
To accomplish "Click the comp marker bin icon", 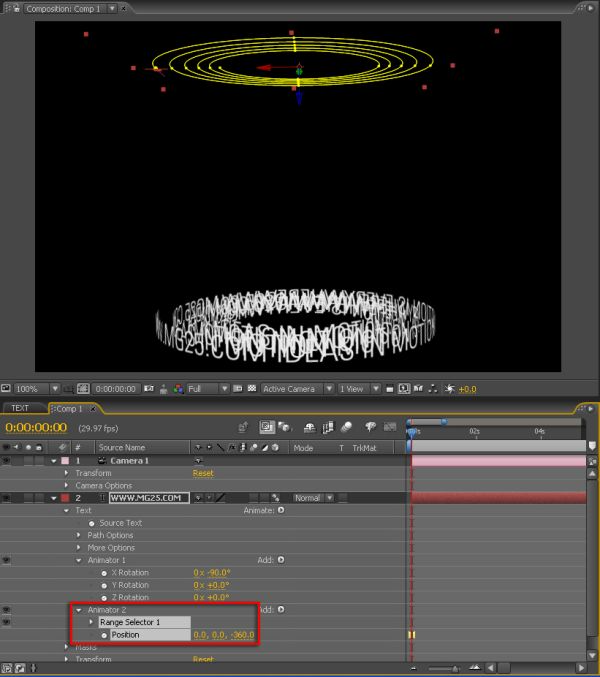I will [592, 446].
